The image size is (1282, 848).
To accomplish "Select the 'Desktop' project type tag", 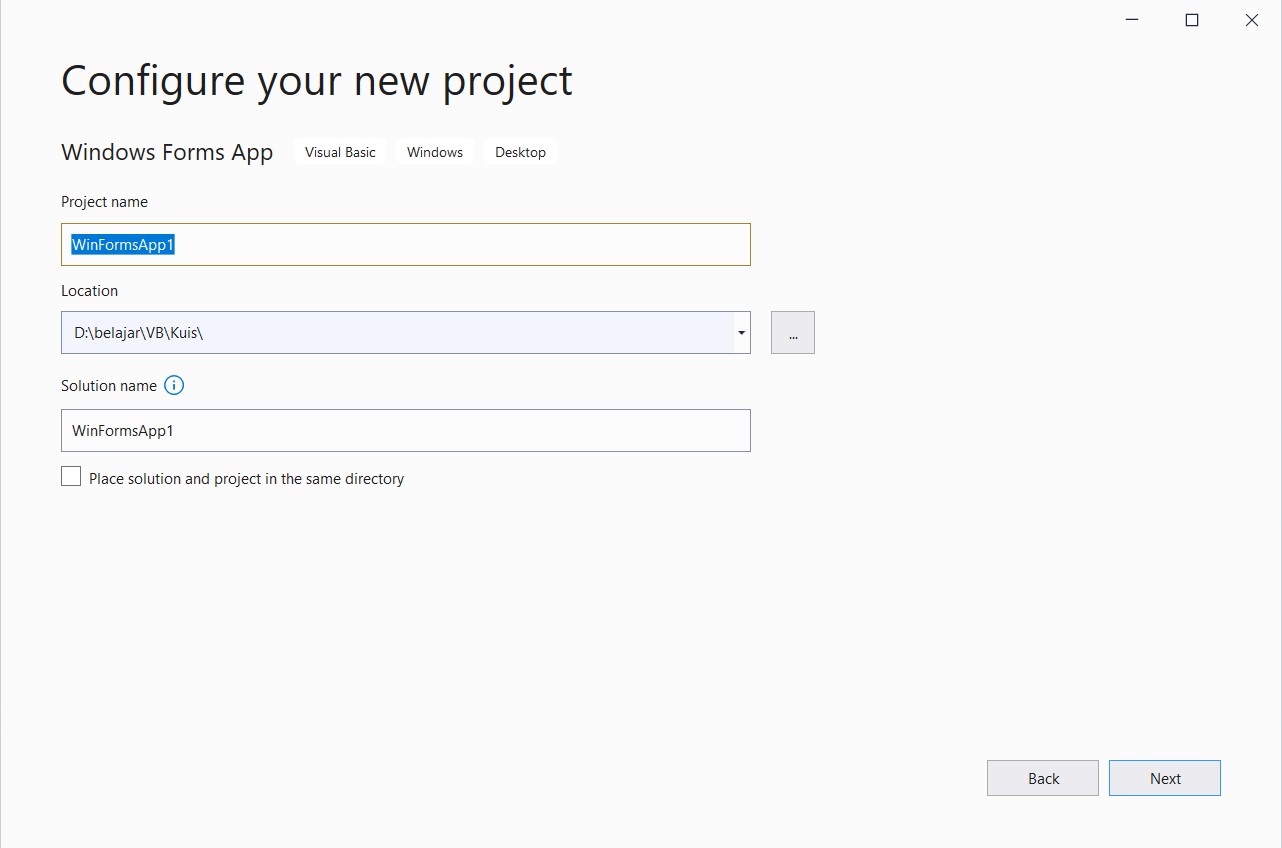I will point(520,151).
